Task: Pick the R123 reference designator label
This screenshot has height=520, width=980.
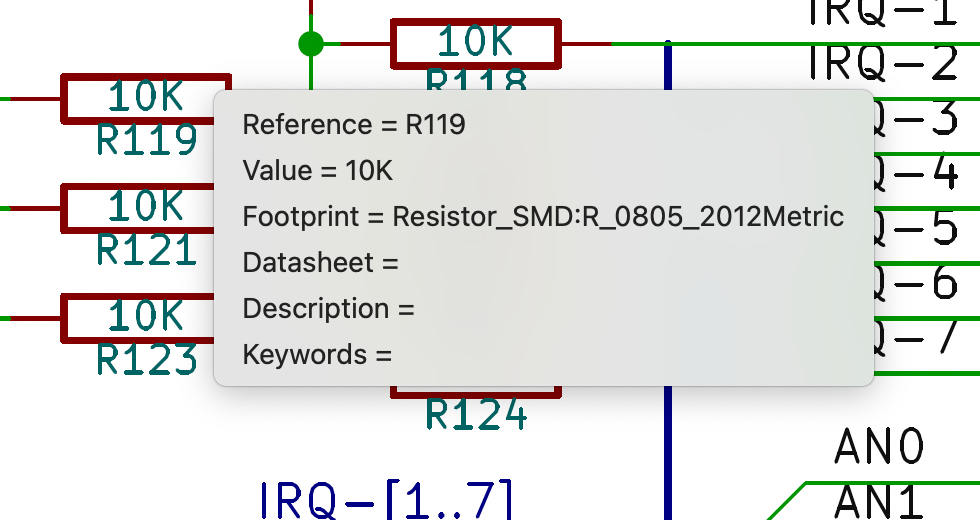Action: (x=146, y=360)
